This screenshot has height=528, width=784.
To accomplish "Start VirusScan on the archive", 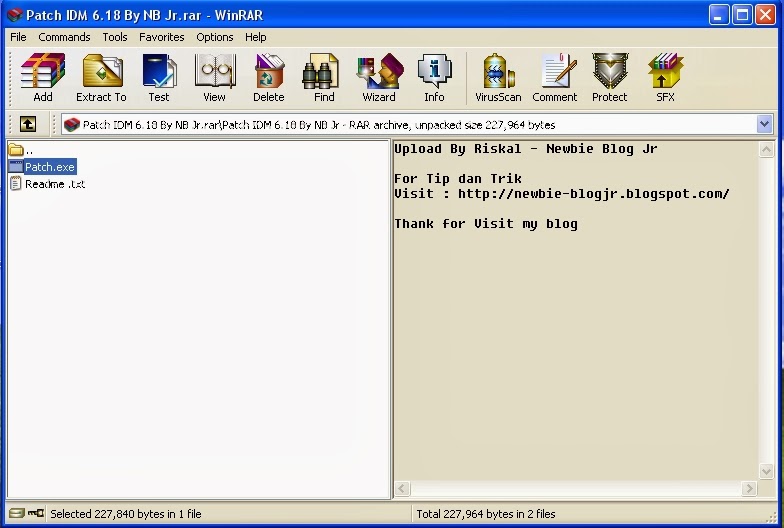I will tap(498, 78).
